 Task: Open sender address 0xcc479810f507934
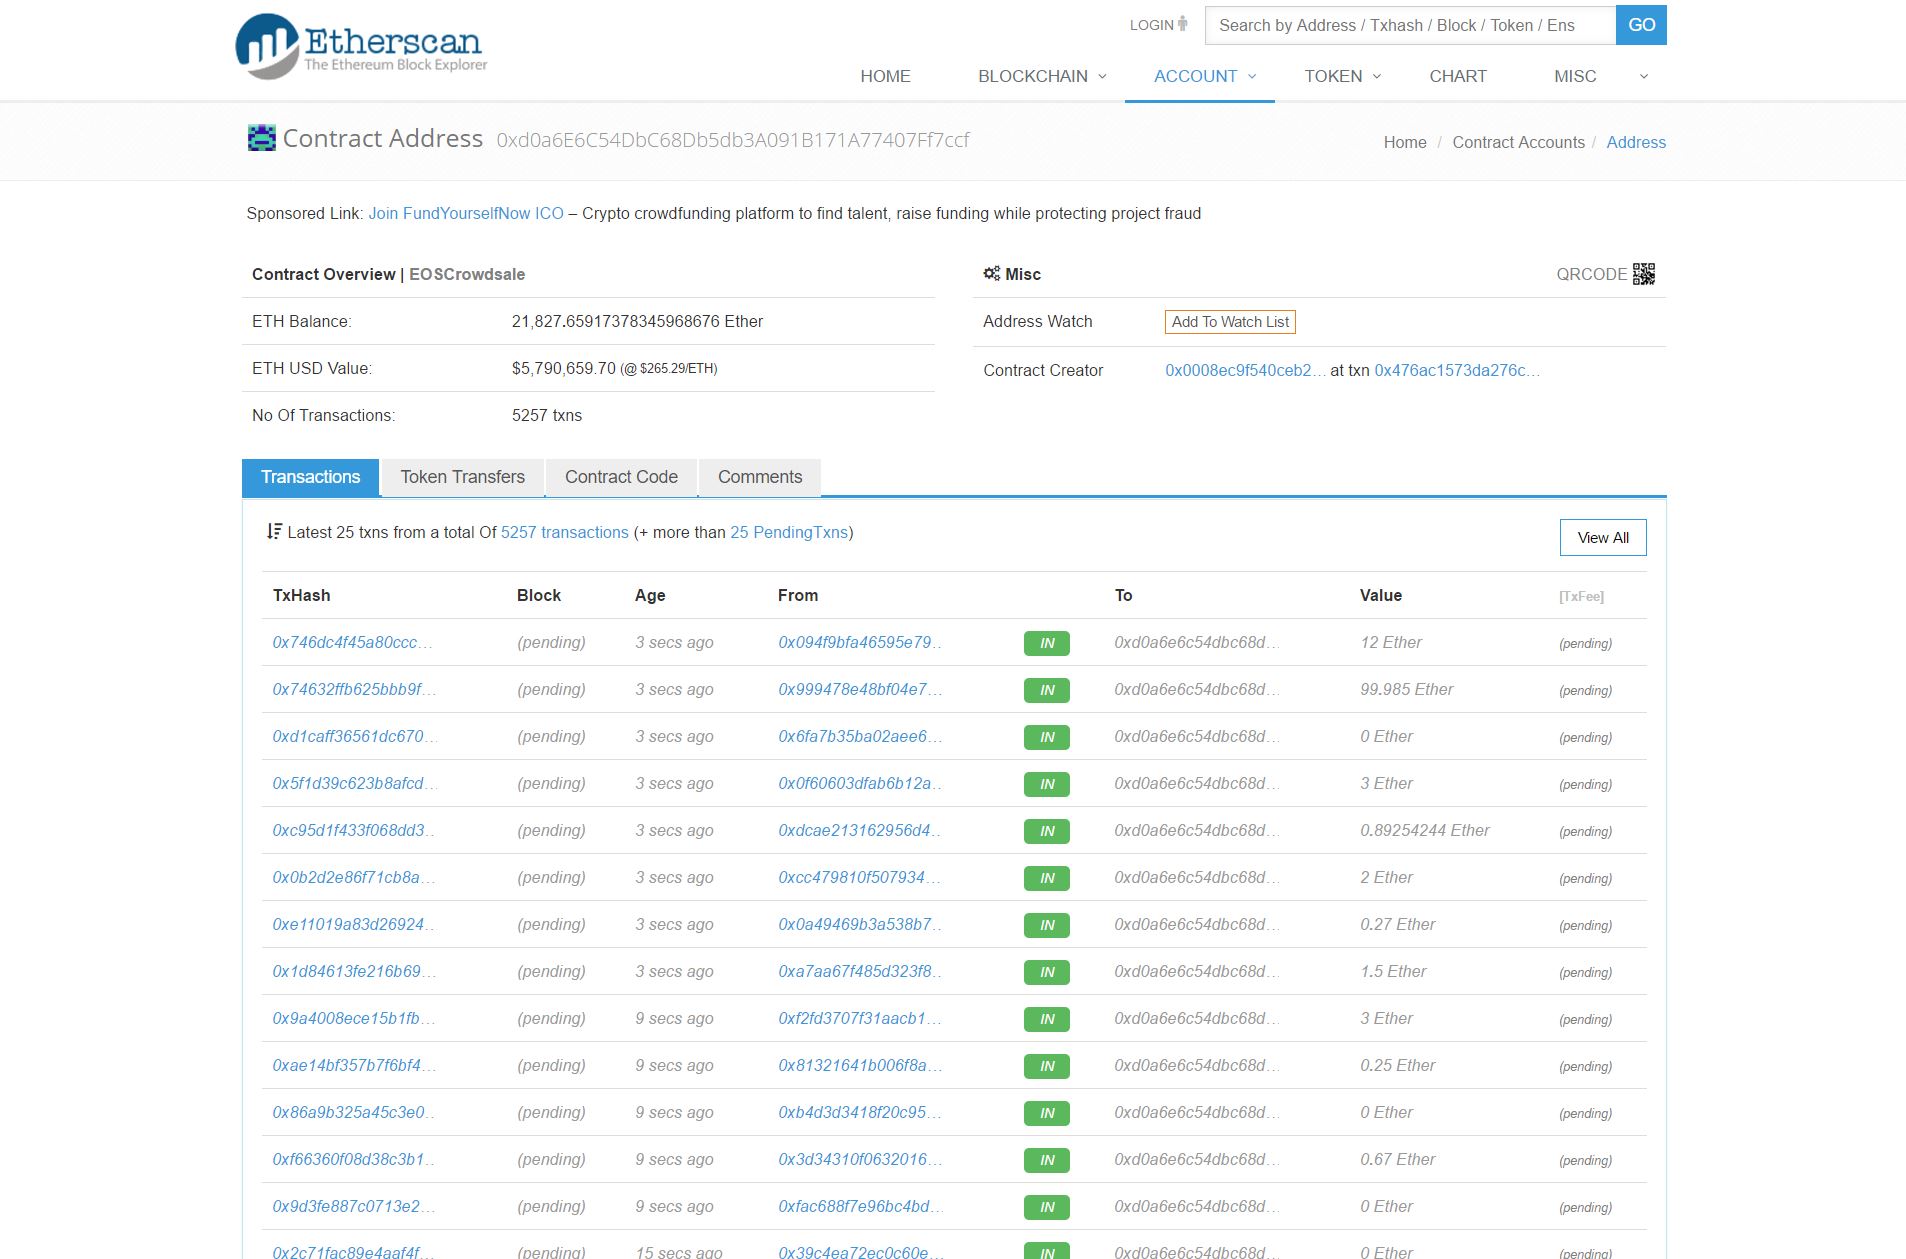[860, 877]
